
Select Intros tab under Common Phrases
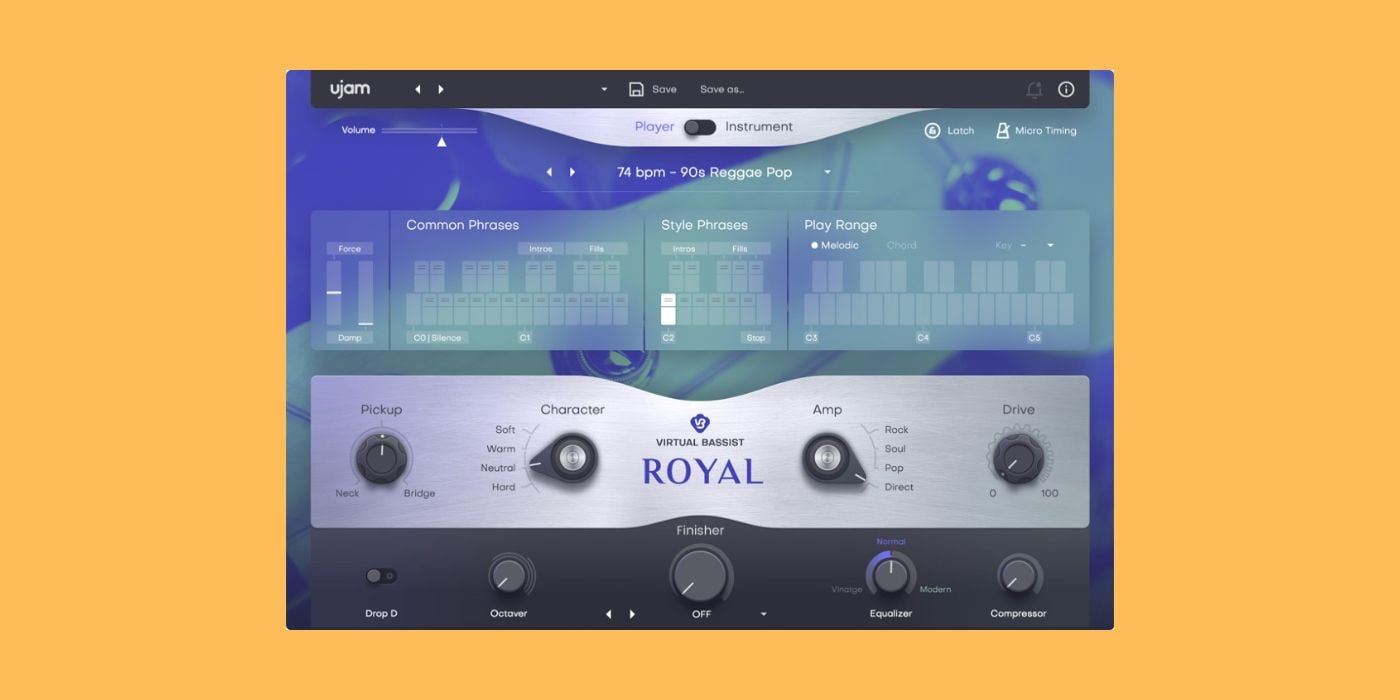pos(540,249)
